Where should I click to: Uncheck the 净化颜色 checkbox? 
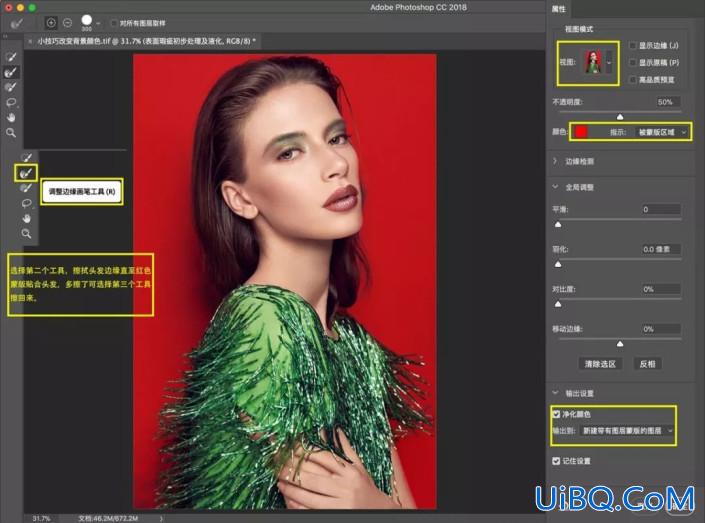pos(556,414)
